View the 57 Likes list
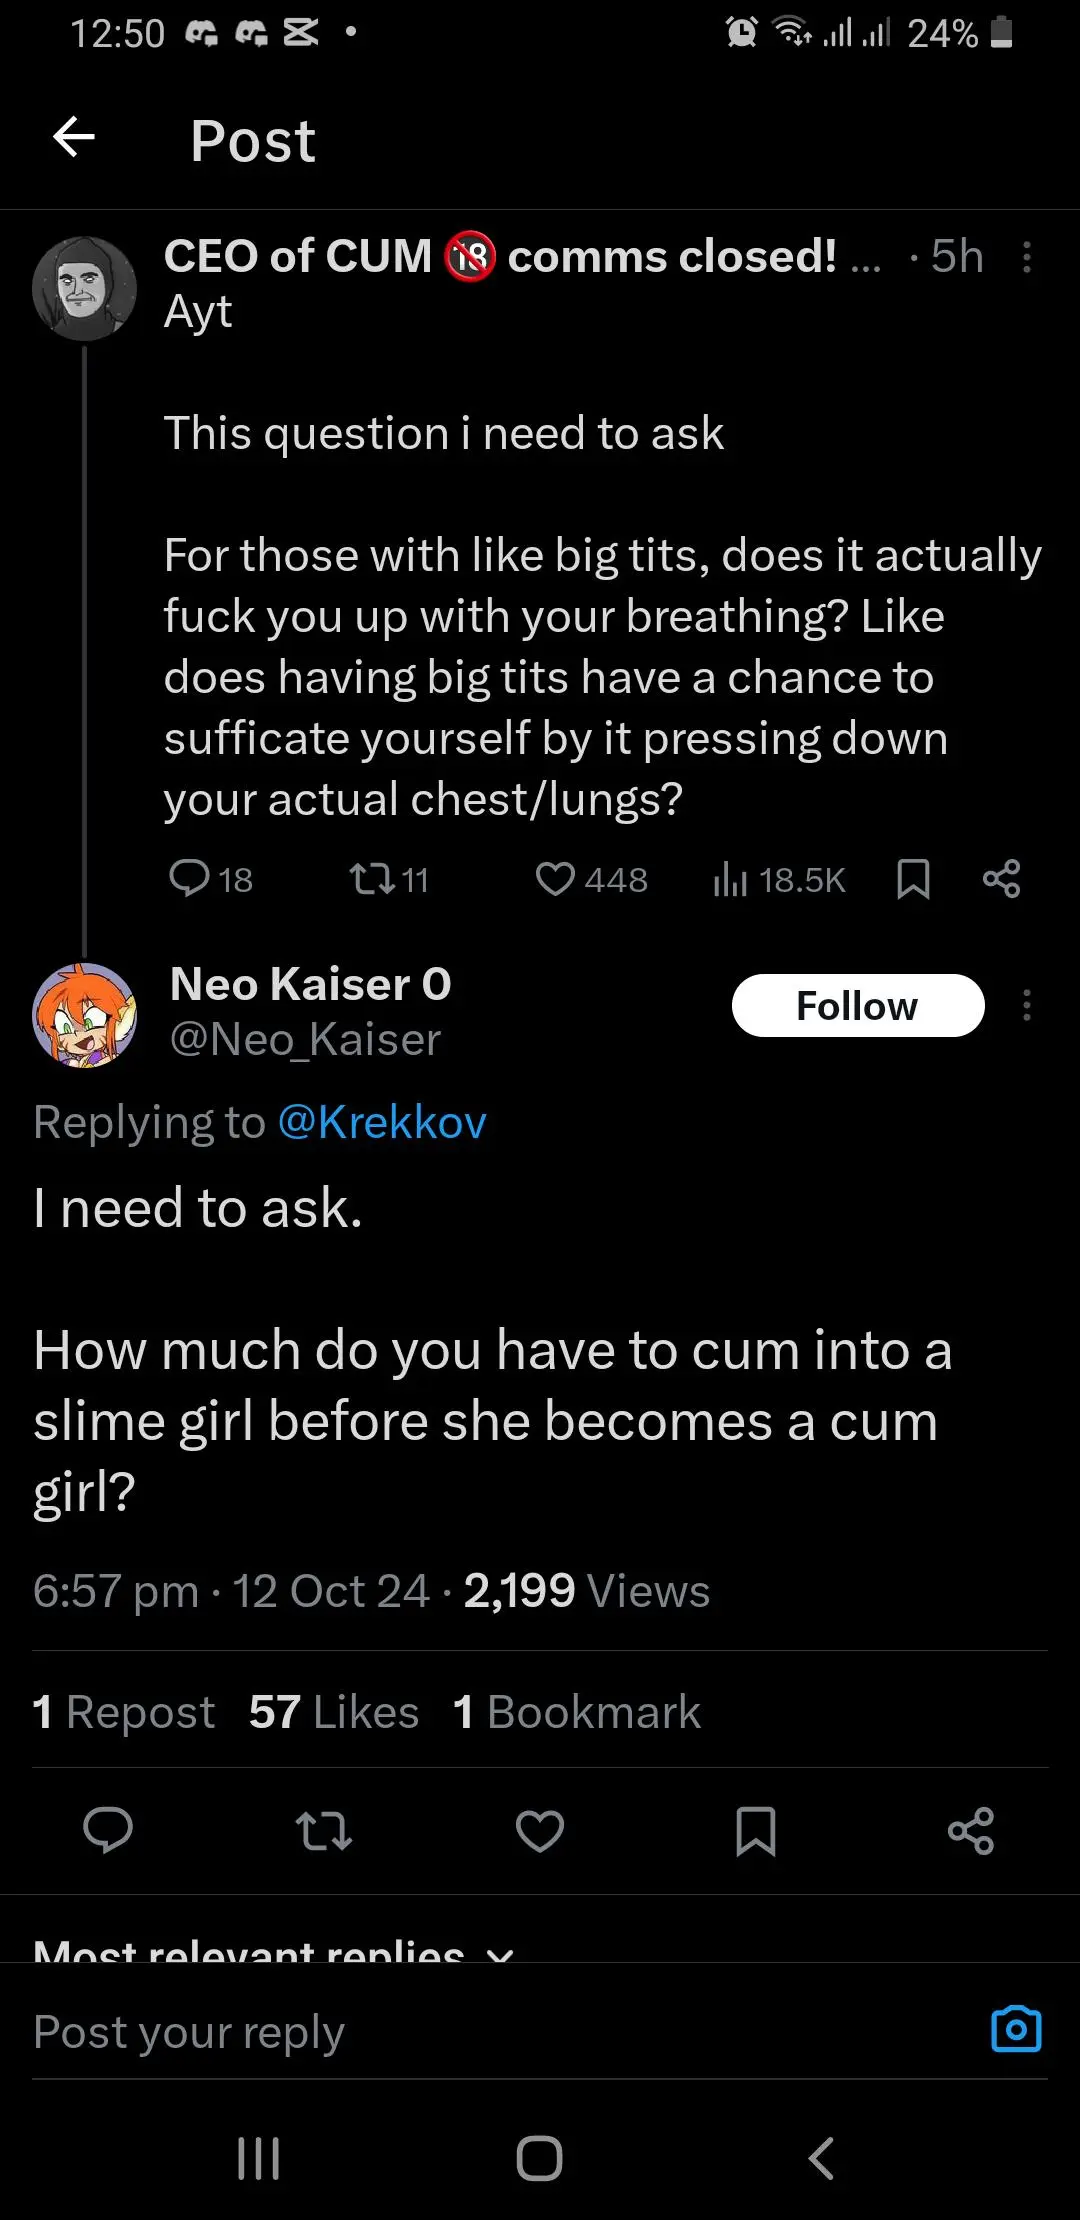The height and width of the screenshot is (2220, 1080). pos(332,1711)
